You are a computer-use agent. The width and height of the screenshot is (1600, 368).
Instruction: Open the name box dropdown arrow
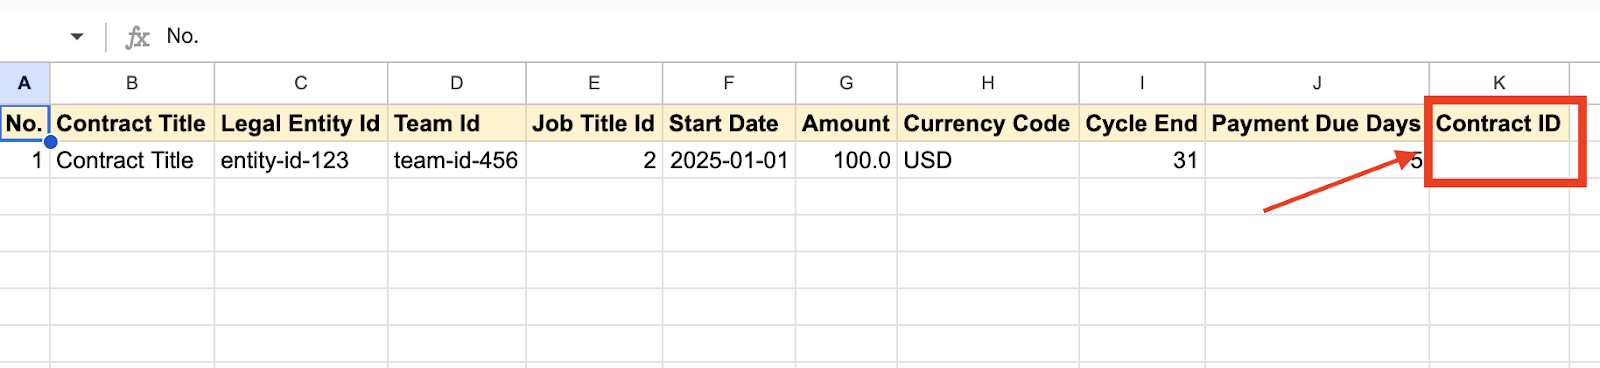point(77,37)
